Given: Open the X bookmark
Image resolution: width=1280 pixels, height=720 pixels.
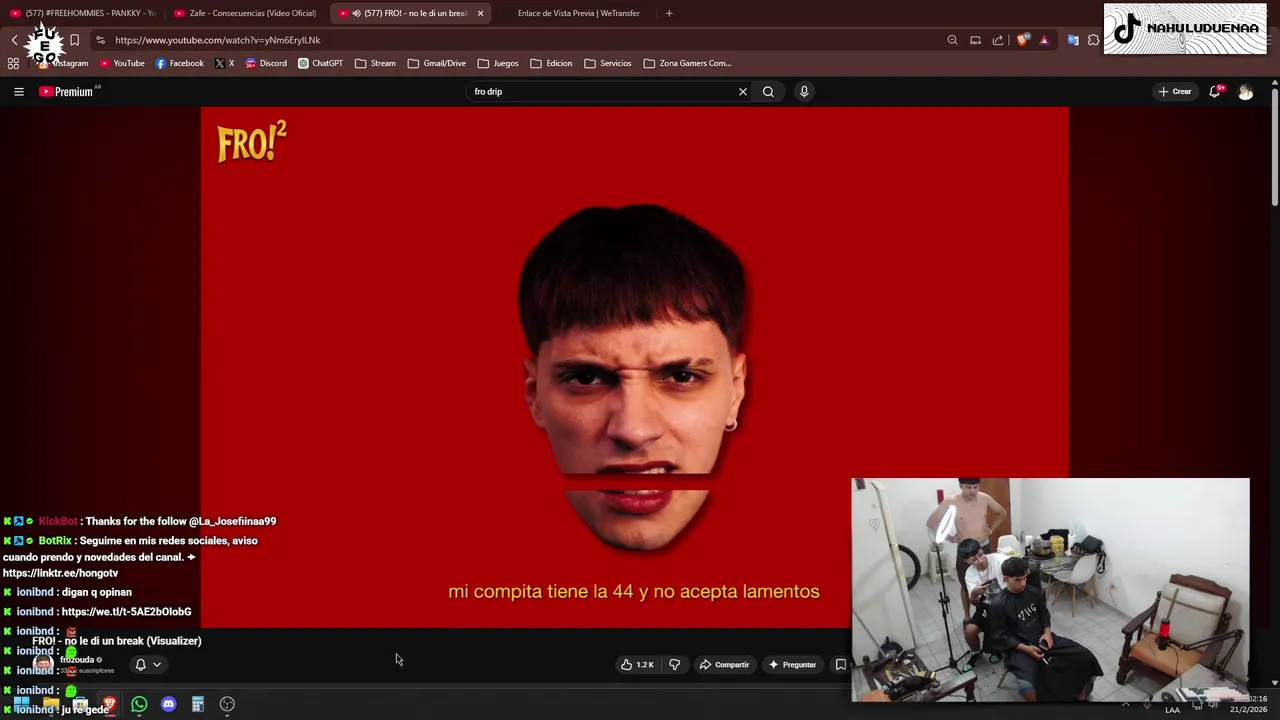Looking at the screenshot, I should pos(224,63).
